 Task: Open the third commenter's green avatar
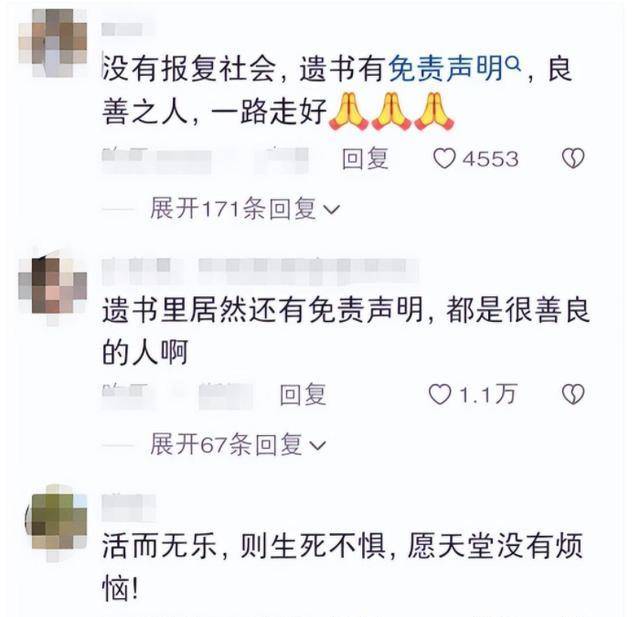tap(56, 522)
